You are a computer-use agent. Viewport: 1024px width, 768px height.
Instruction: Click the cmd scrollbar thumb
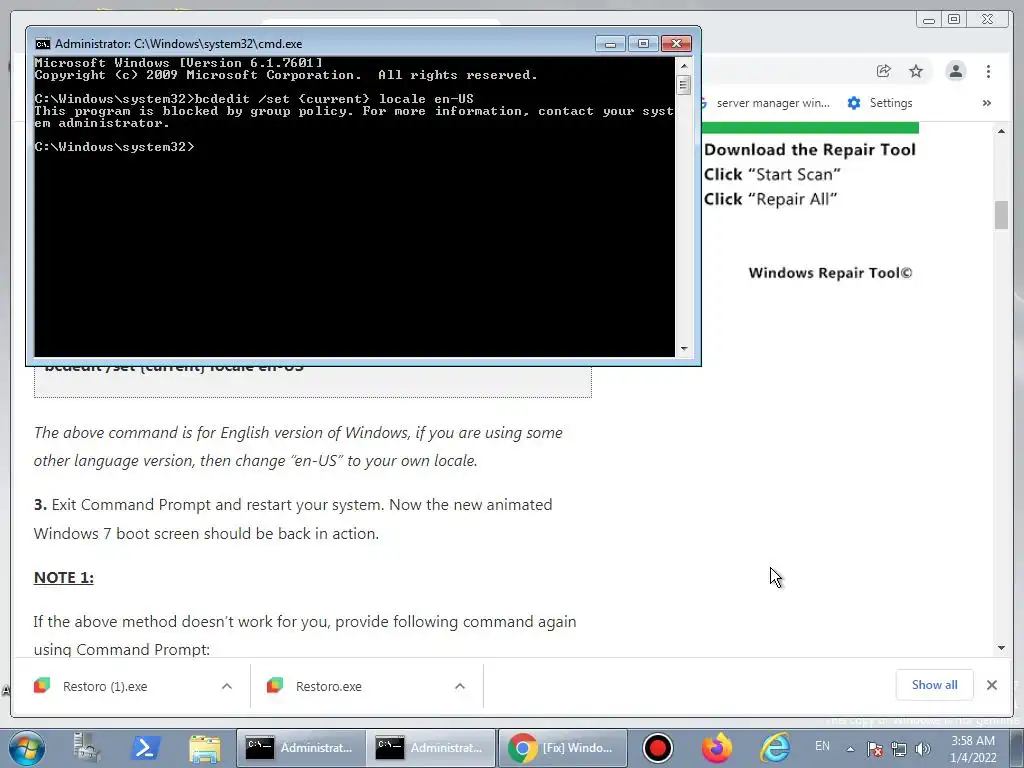[684, 86]
